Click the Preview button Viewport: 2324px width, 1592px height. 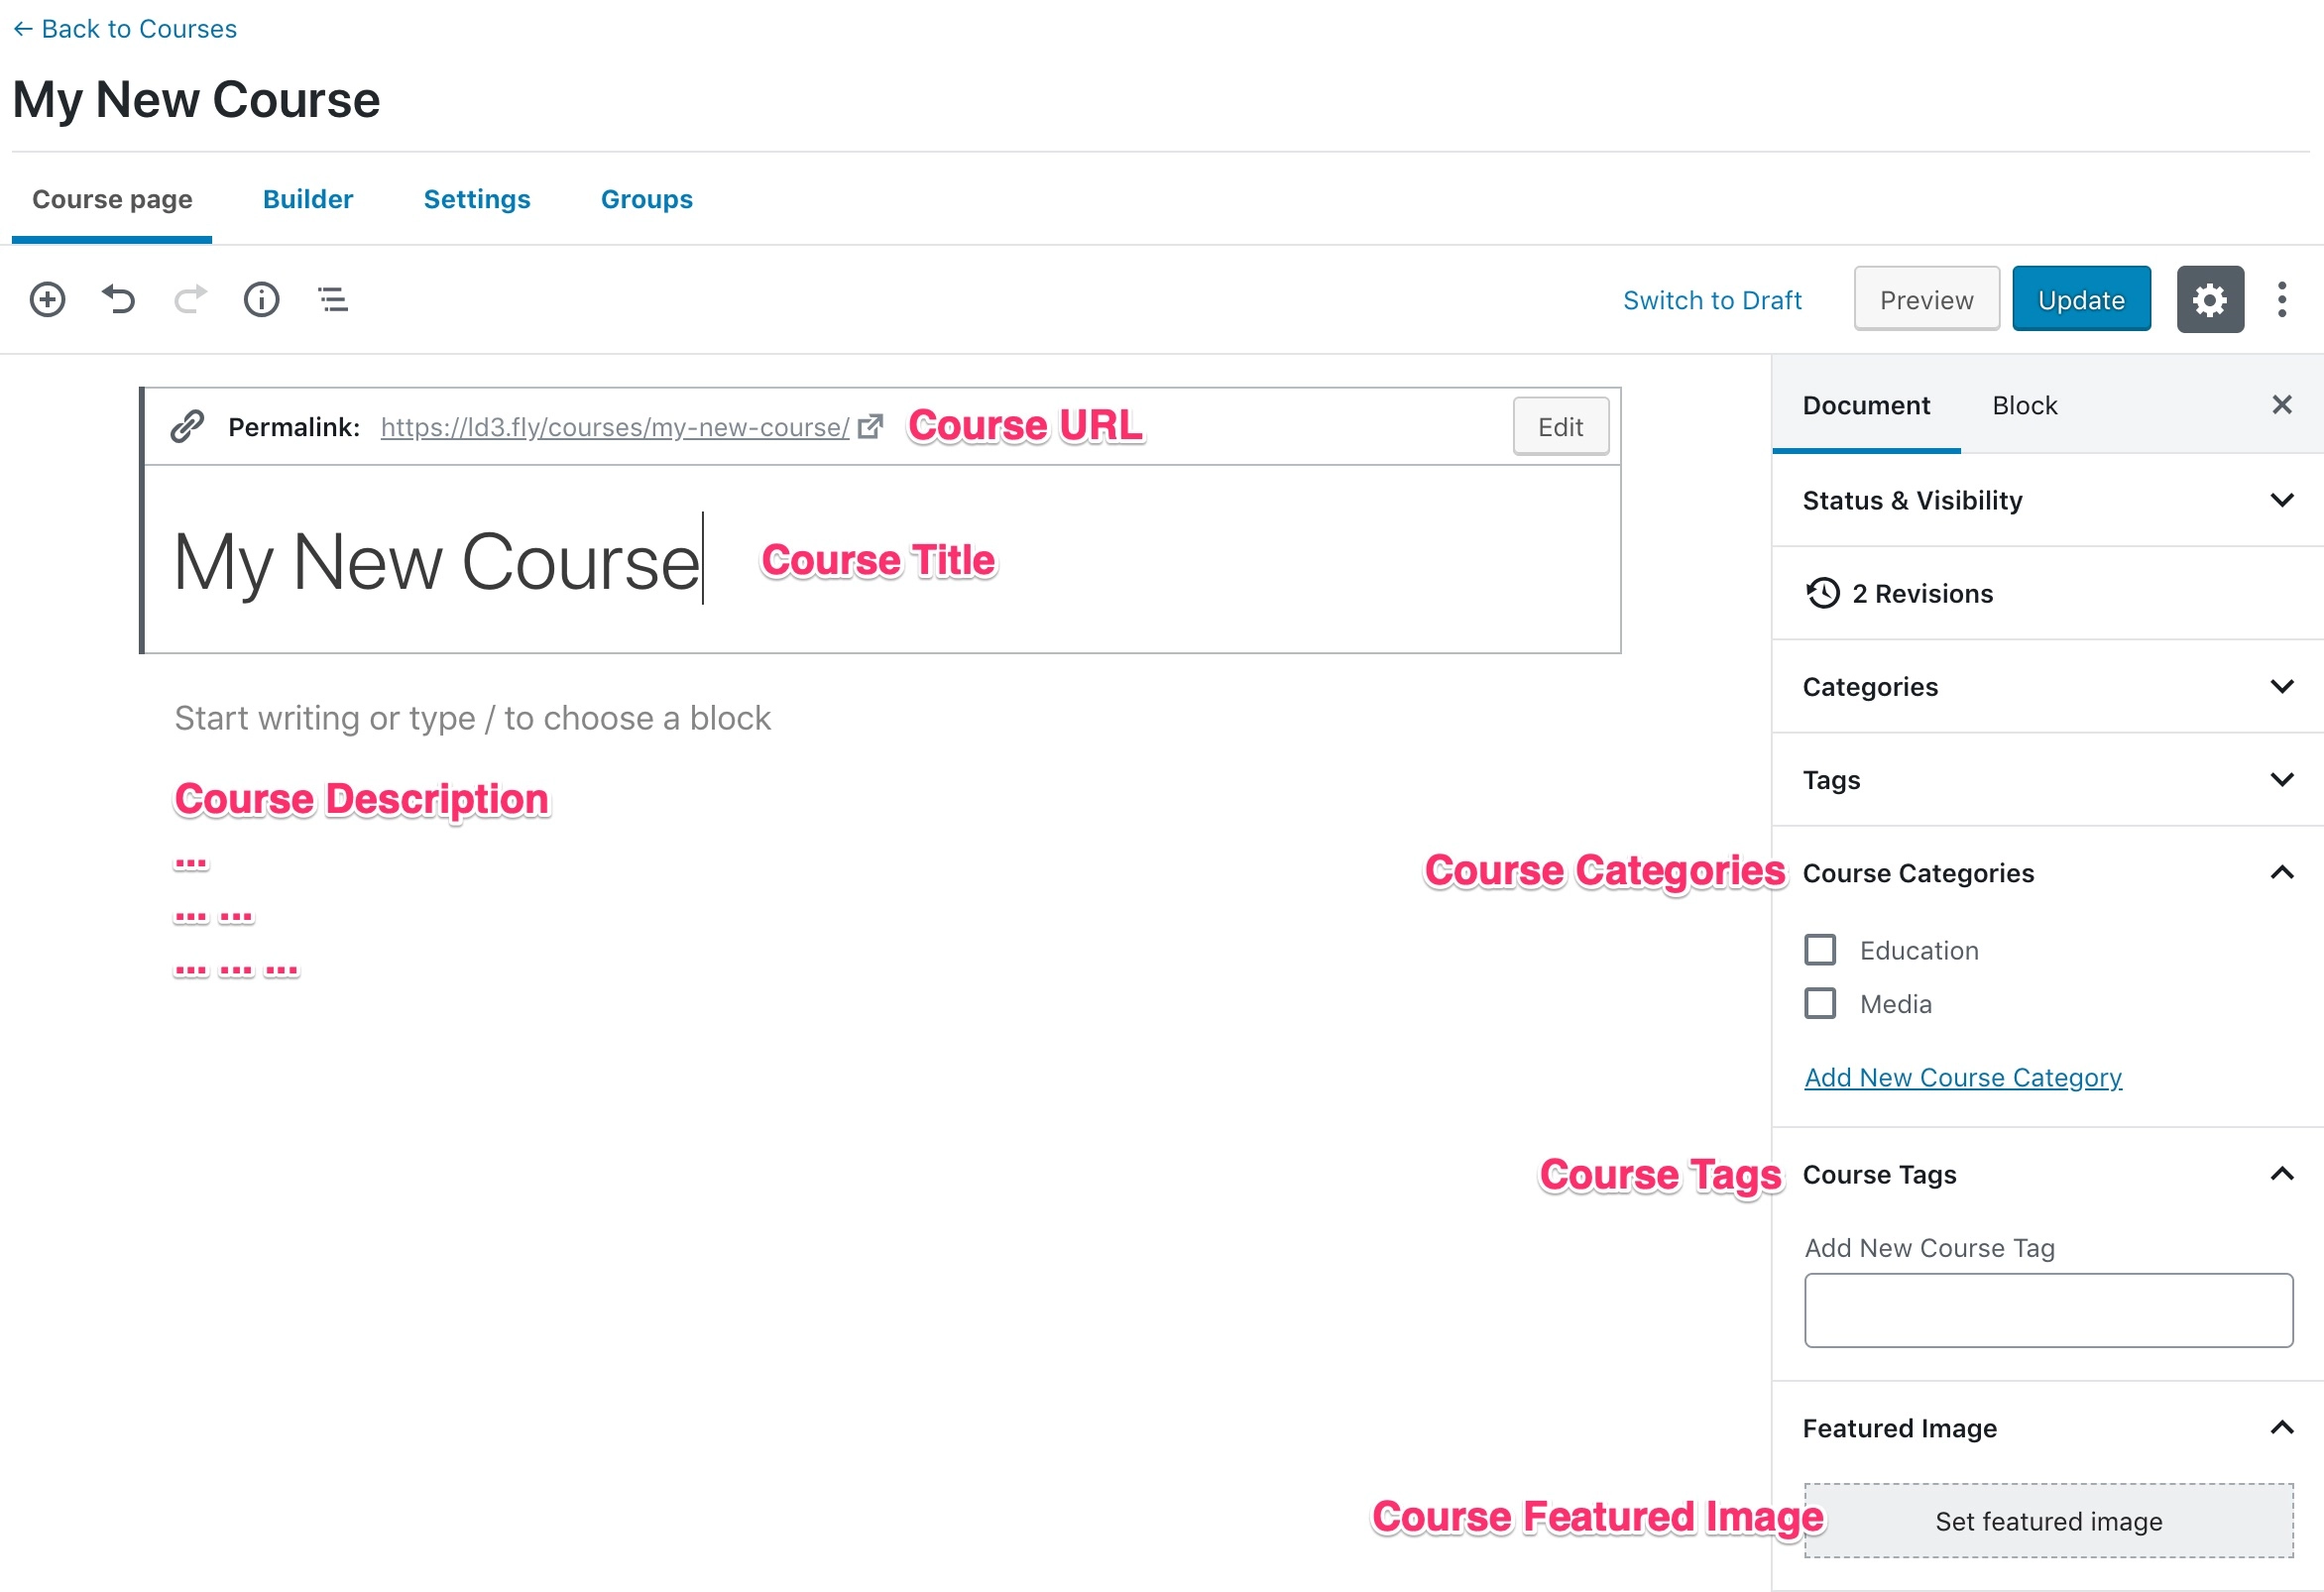coord(1924,296)
